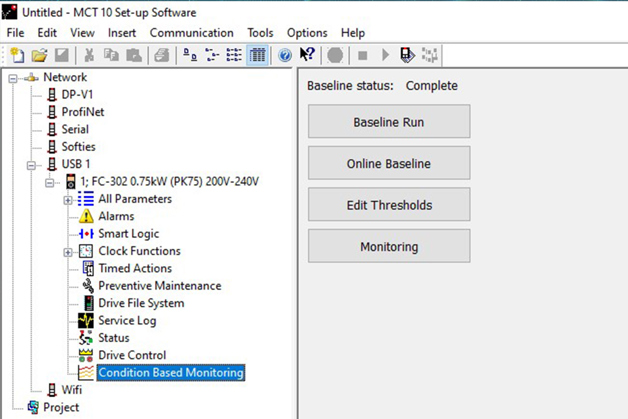Viewport: 628px width, 419px height.
Task: Open Smart Logic in tree
Action: pyautogui.click(x=129, y=234)
